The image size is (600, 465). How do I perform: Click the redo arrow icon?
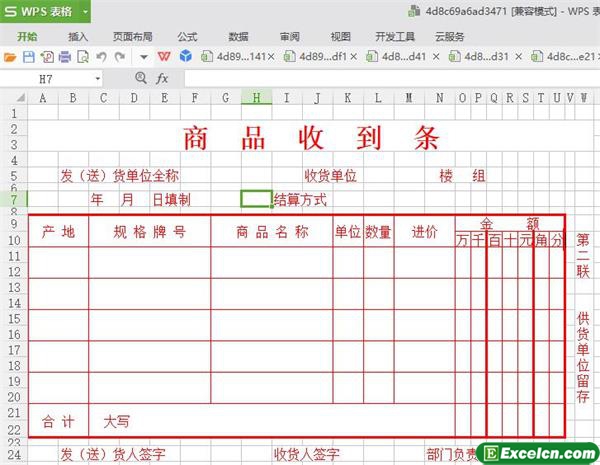click(120, 57)
